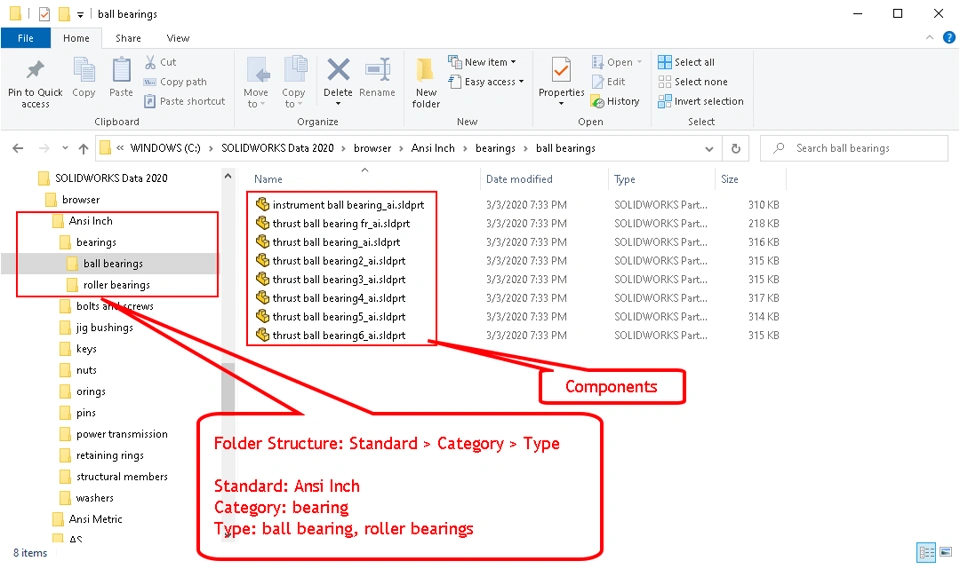Open file History
960x569 pixels.
coord(615,101)
